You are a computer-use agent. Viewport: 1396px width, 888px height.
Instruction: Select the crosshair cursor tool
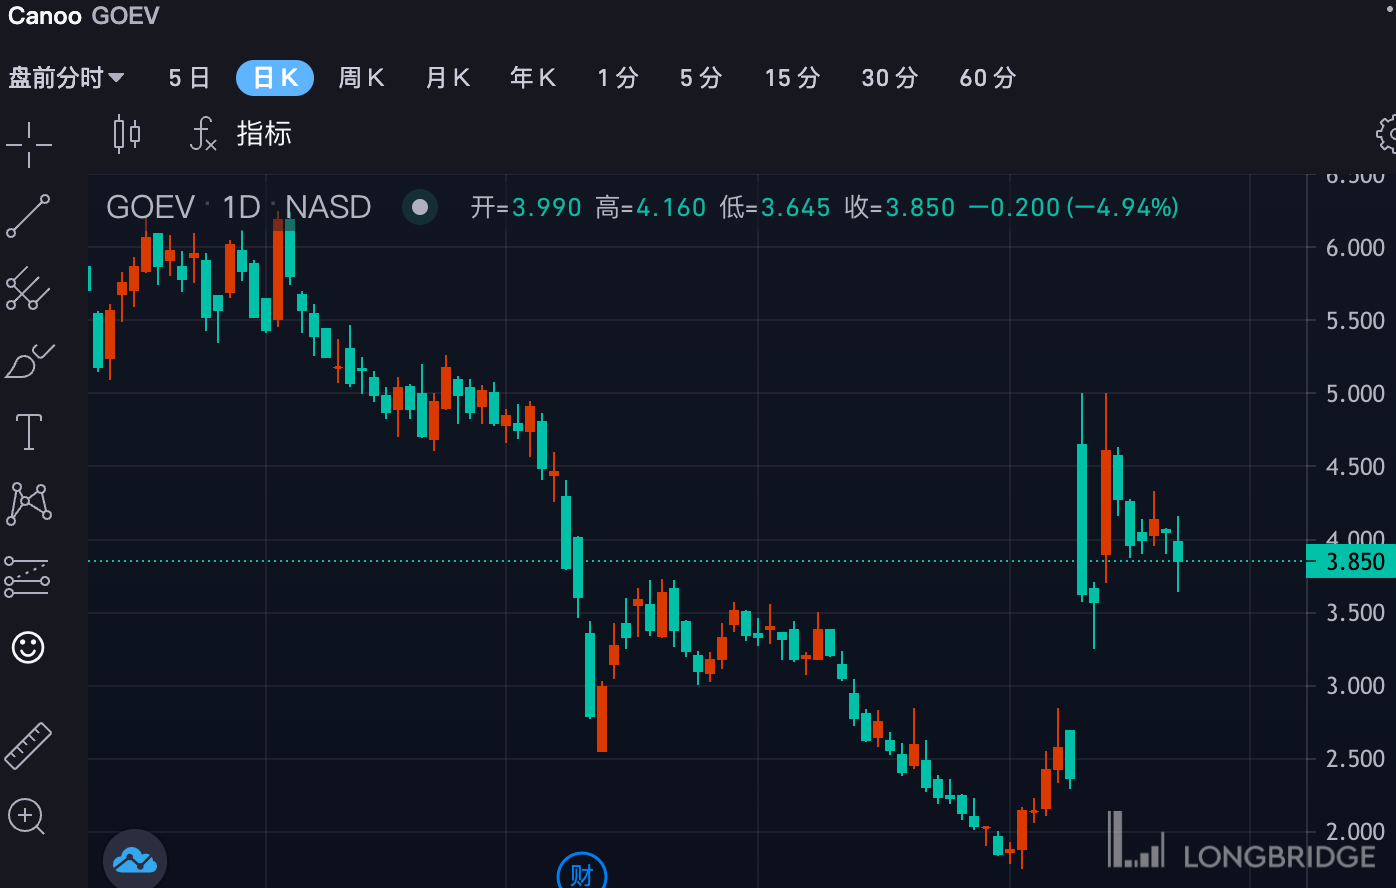29,145
